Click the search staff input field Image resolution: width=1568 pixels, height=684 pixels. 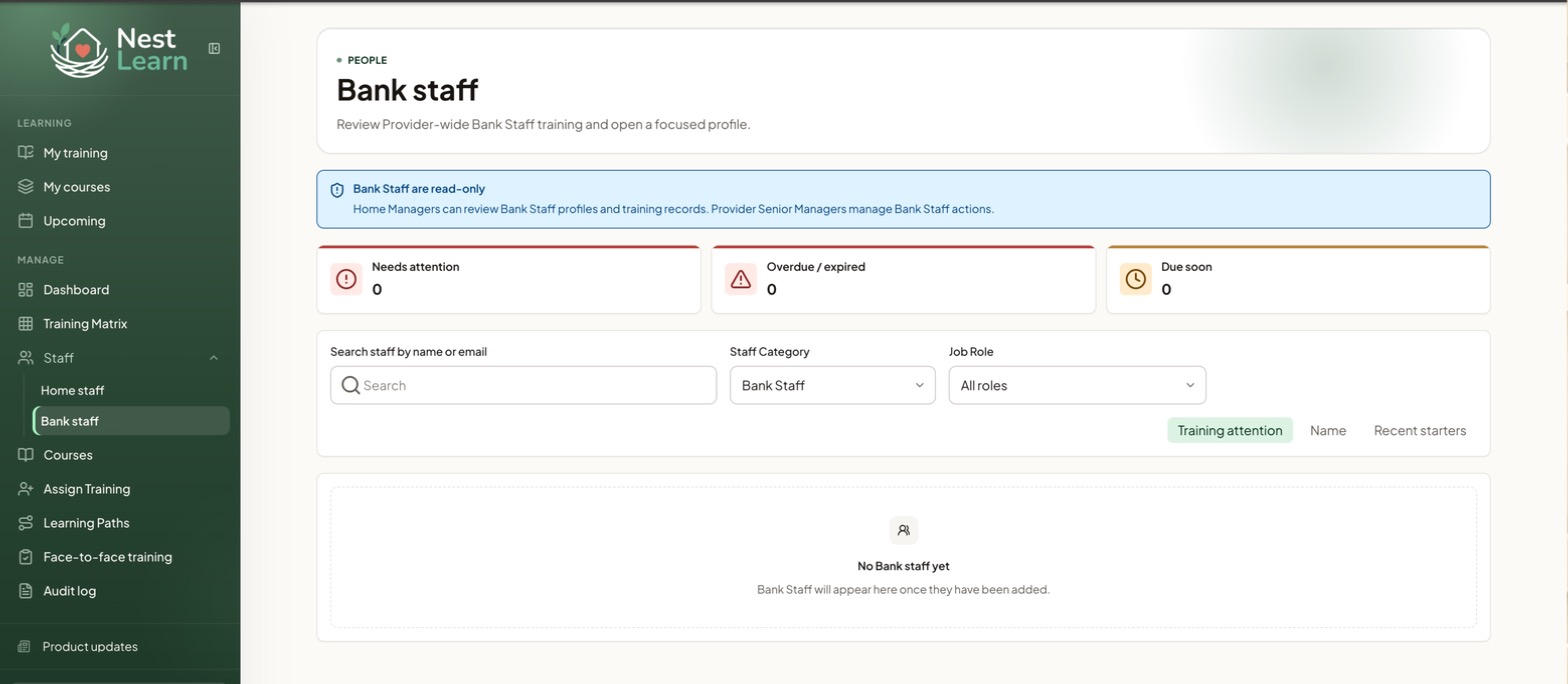point(523,385)
